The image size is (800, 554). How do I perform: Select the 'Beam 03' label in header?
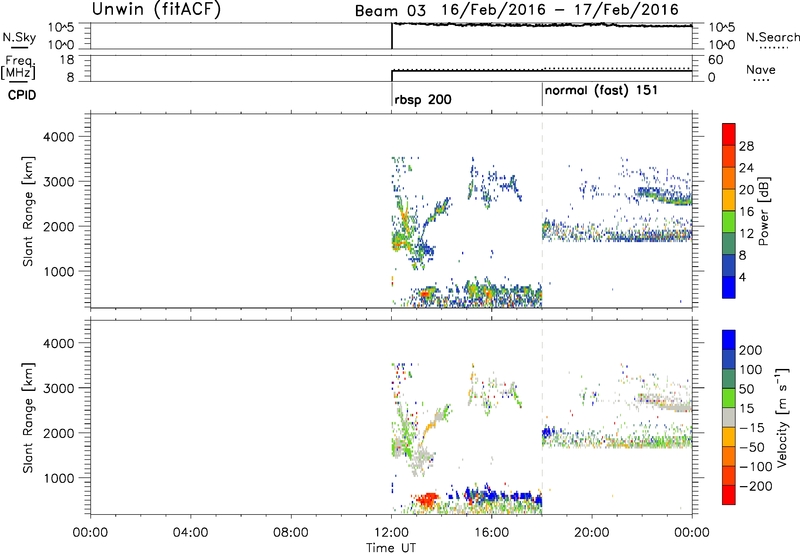390,11
